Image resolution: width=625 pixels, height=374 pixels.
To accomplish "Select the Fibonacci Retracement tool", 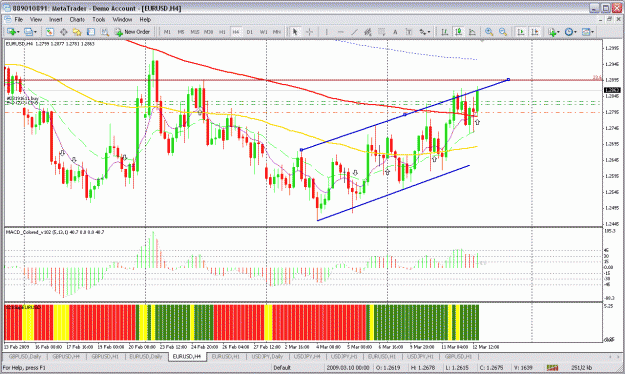I will (381, 32).
